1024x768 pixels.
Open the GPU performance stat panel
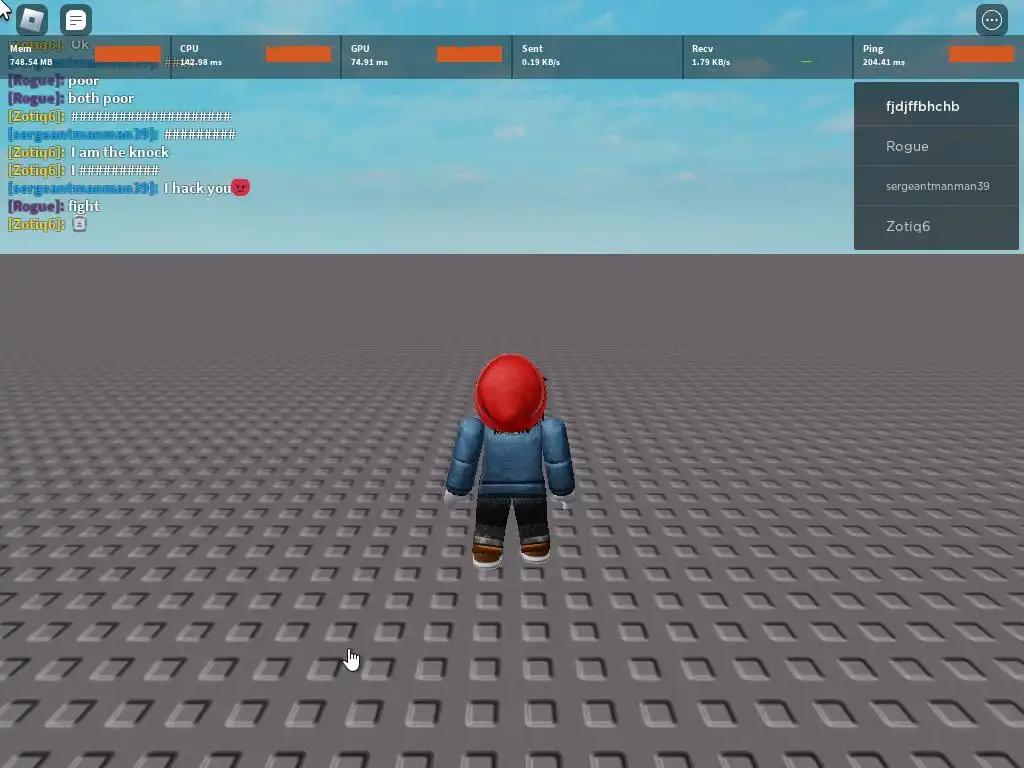[427, 56]
